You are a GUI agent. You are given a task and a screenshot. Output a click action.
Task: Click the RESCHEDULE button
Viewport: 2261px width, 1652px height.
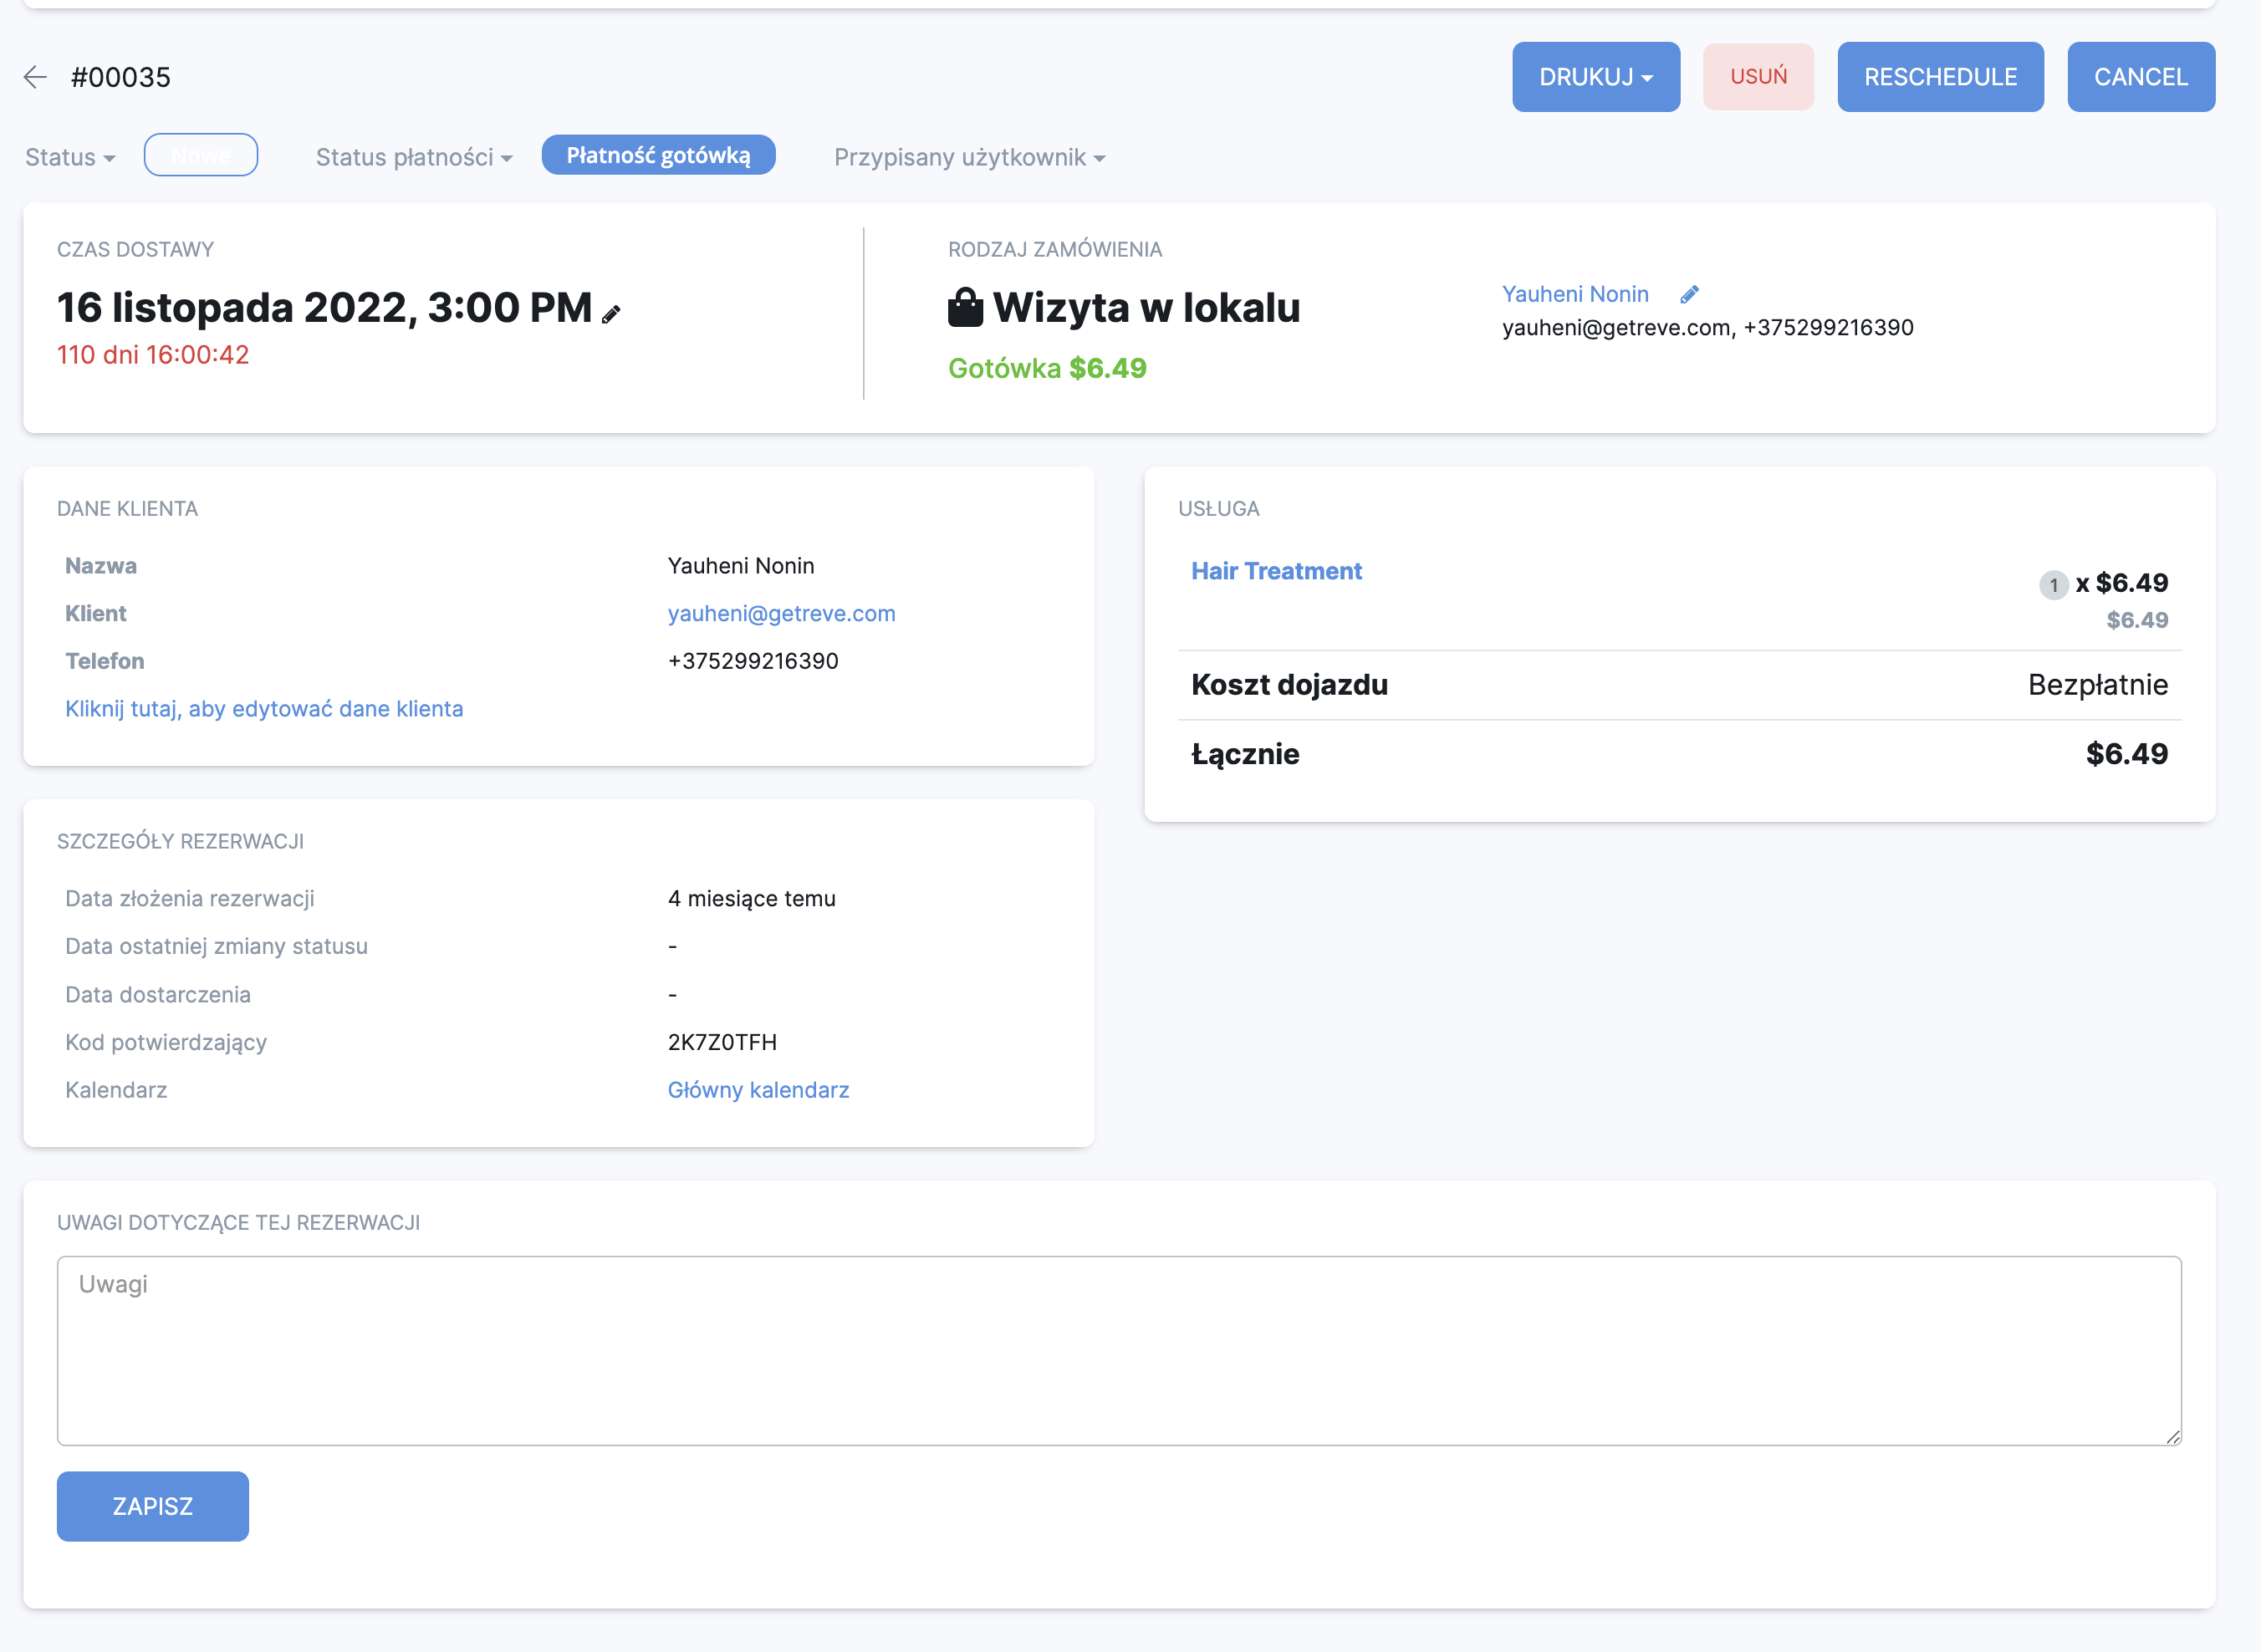click(x=1940, y=77)
